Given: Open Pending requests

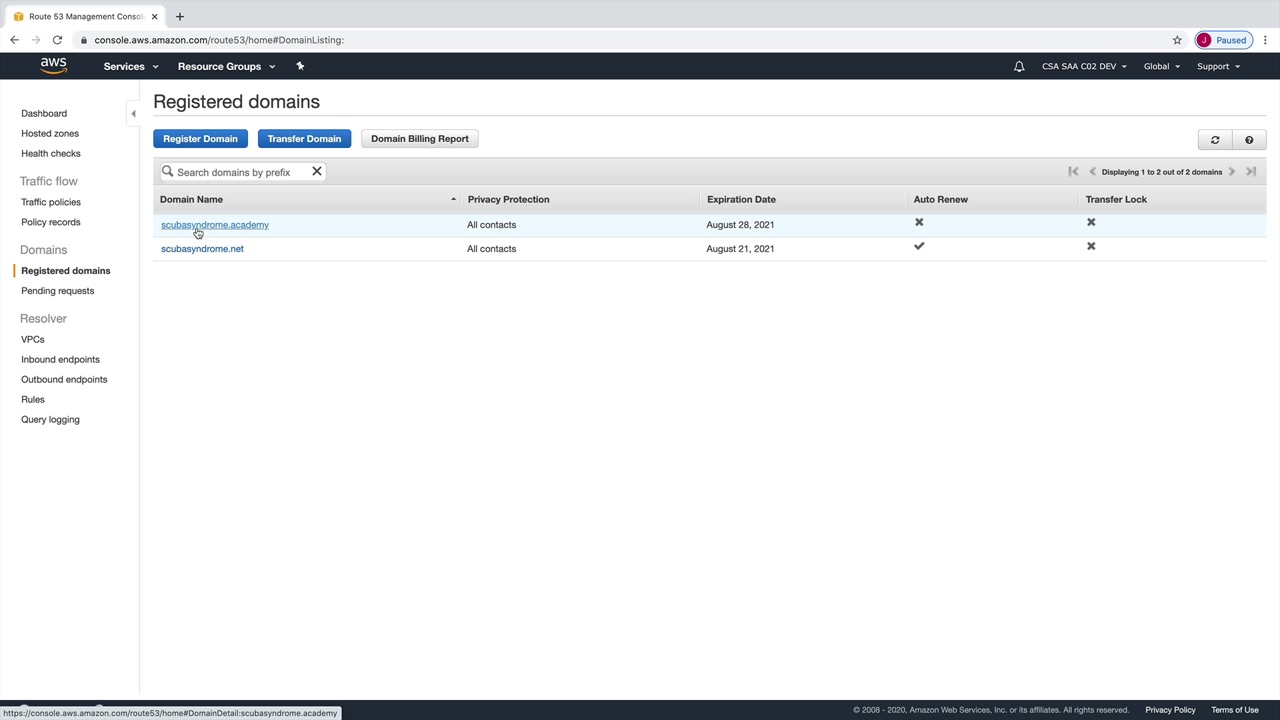Looking at the screenshot, I should pos(58,290).
